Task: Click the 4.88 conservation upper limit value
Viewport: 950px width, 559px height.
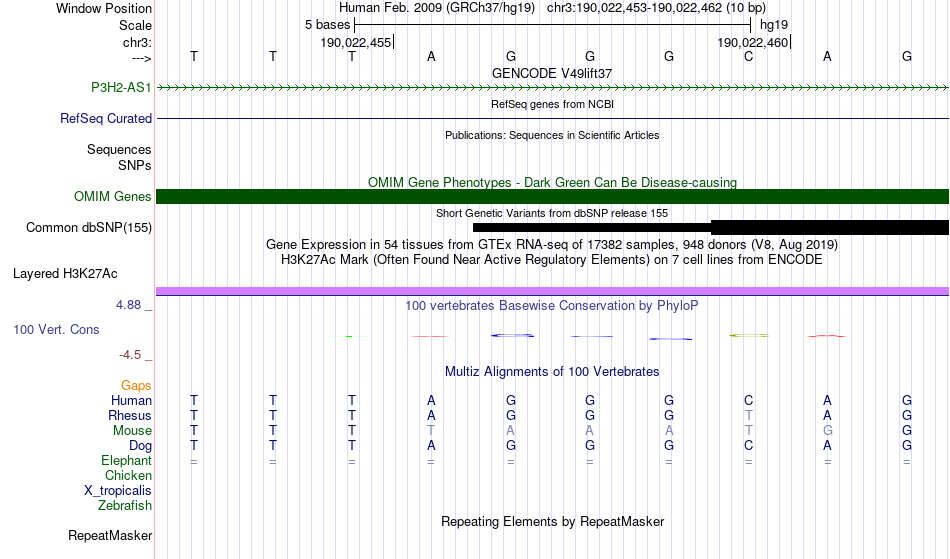Action: coord(128,305)
